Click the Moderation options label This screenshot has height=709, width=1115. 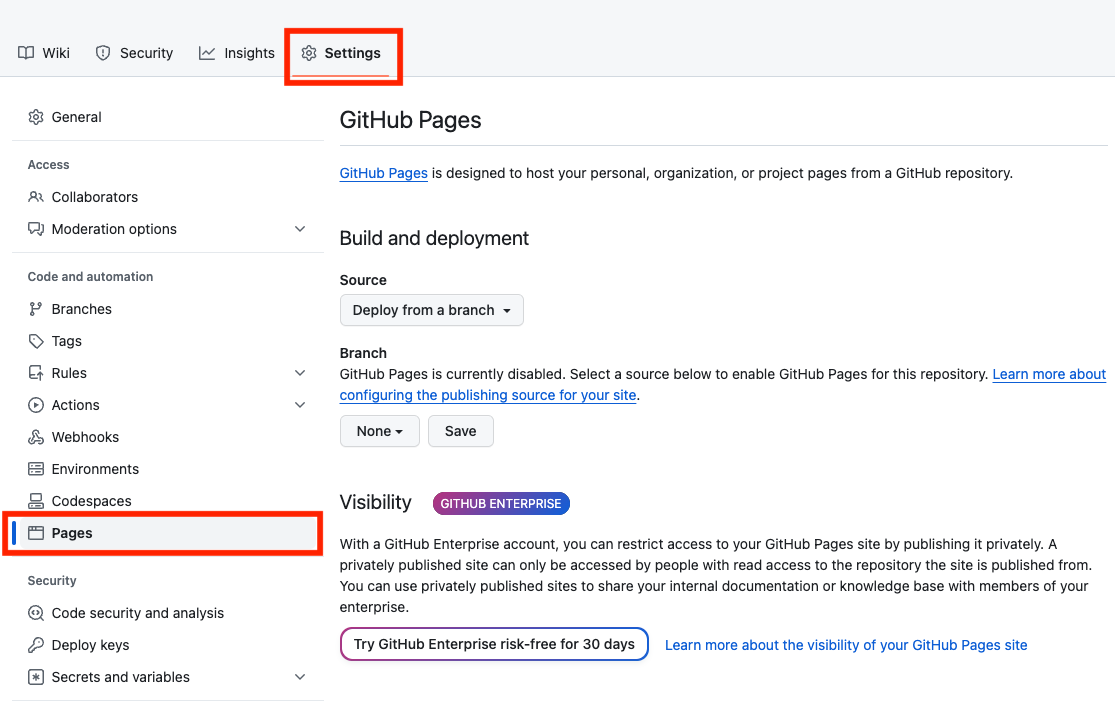pos(114,229)
